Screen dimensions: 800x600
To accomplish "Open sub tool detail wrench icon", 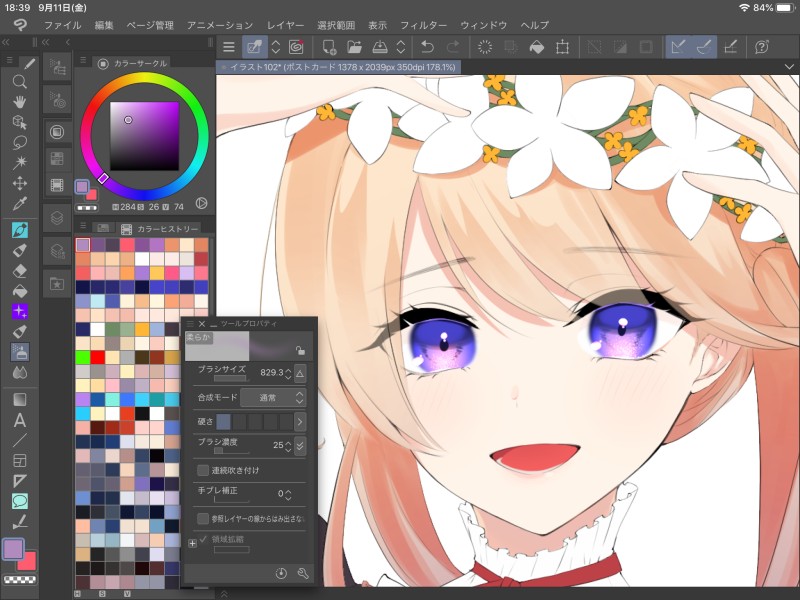I will [x=303, y=573].
